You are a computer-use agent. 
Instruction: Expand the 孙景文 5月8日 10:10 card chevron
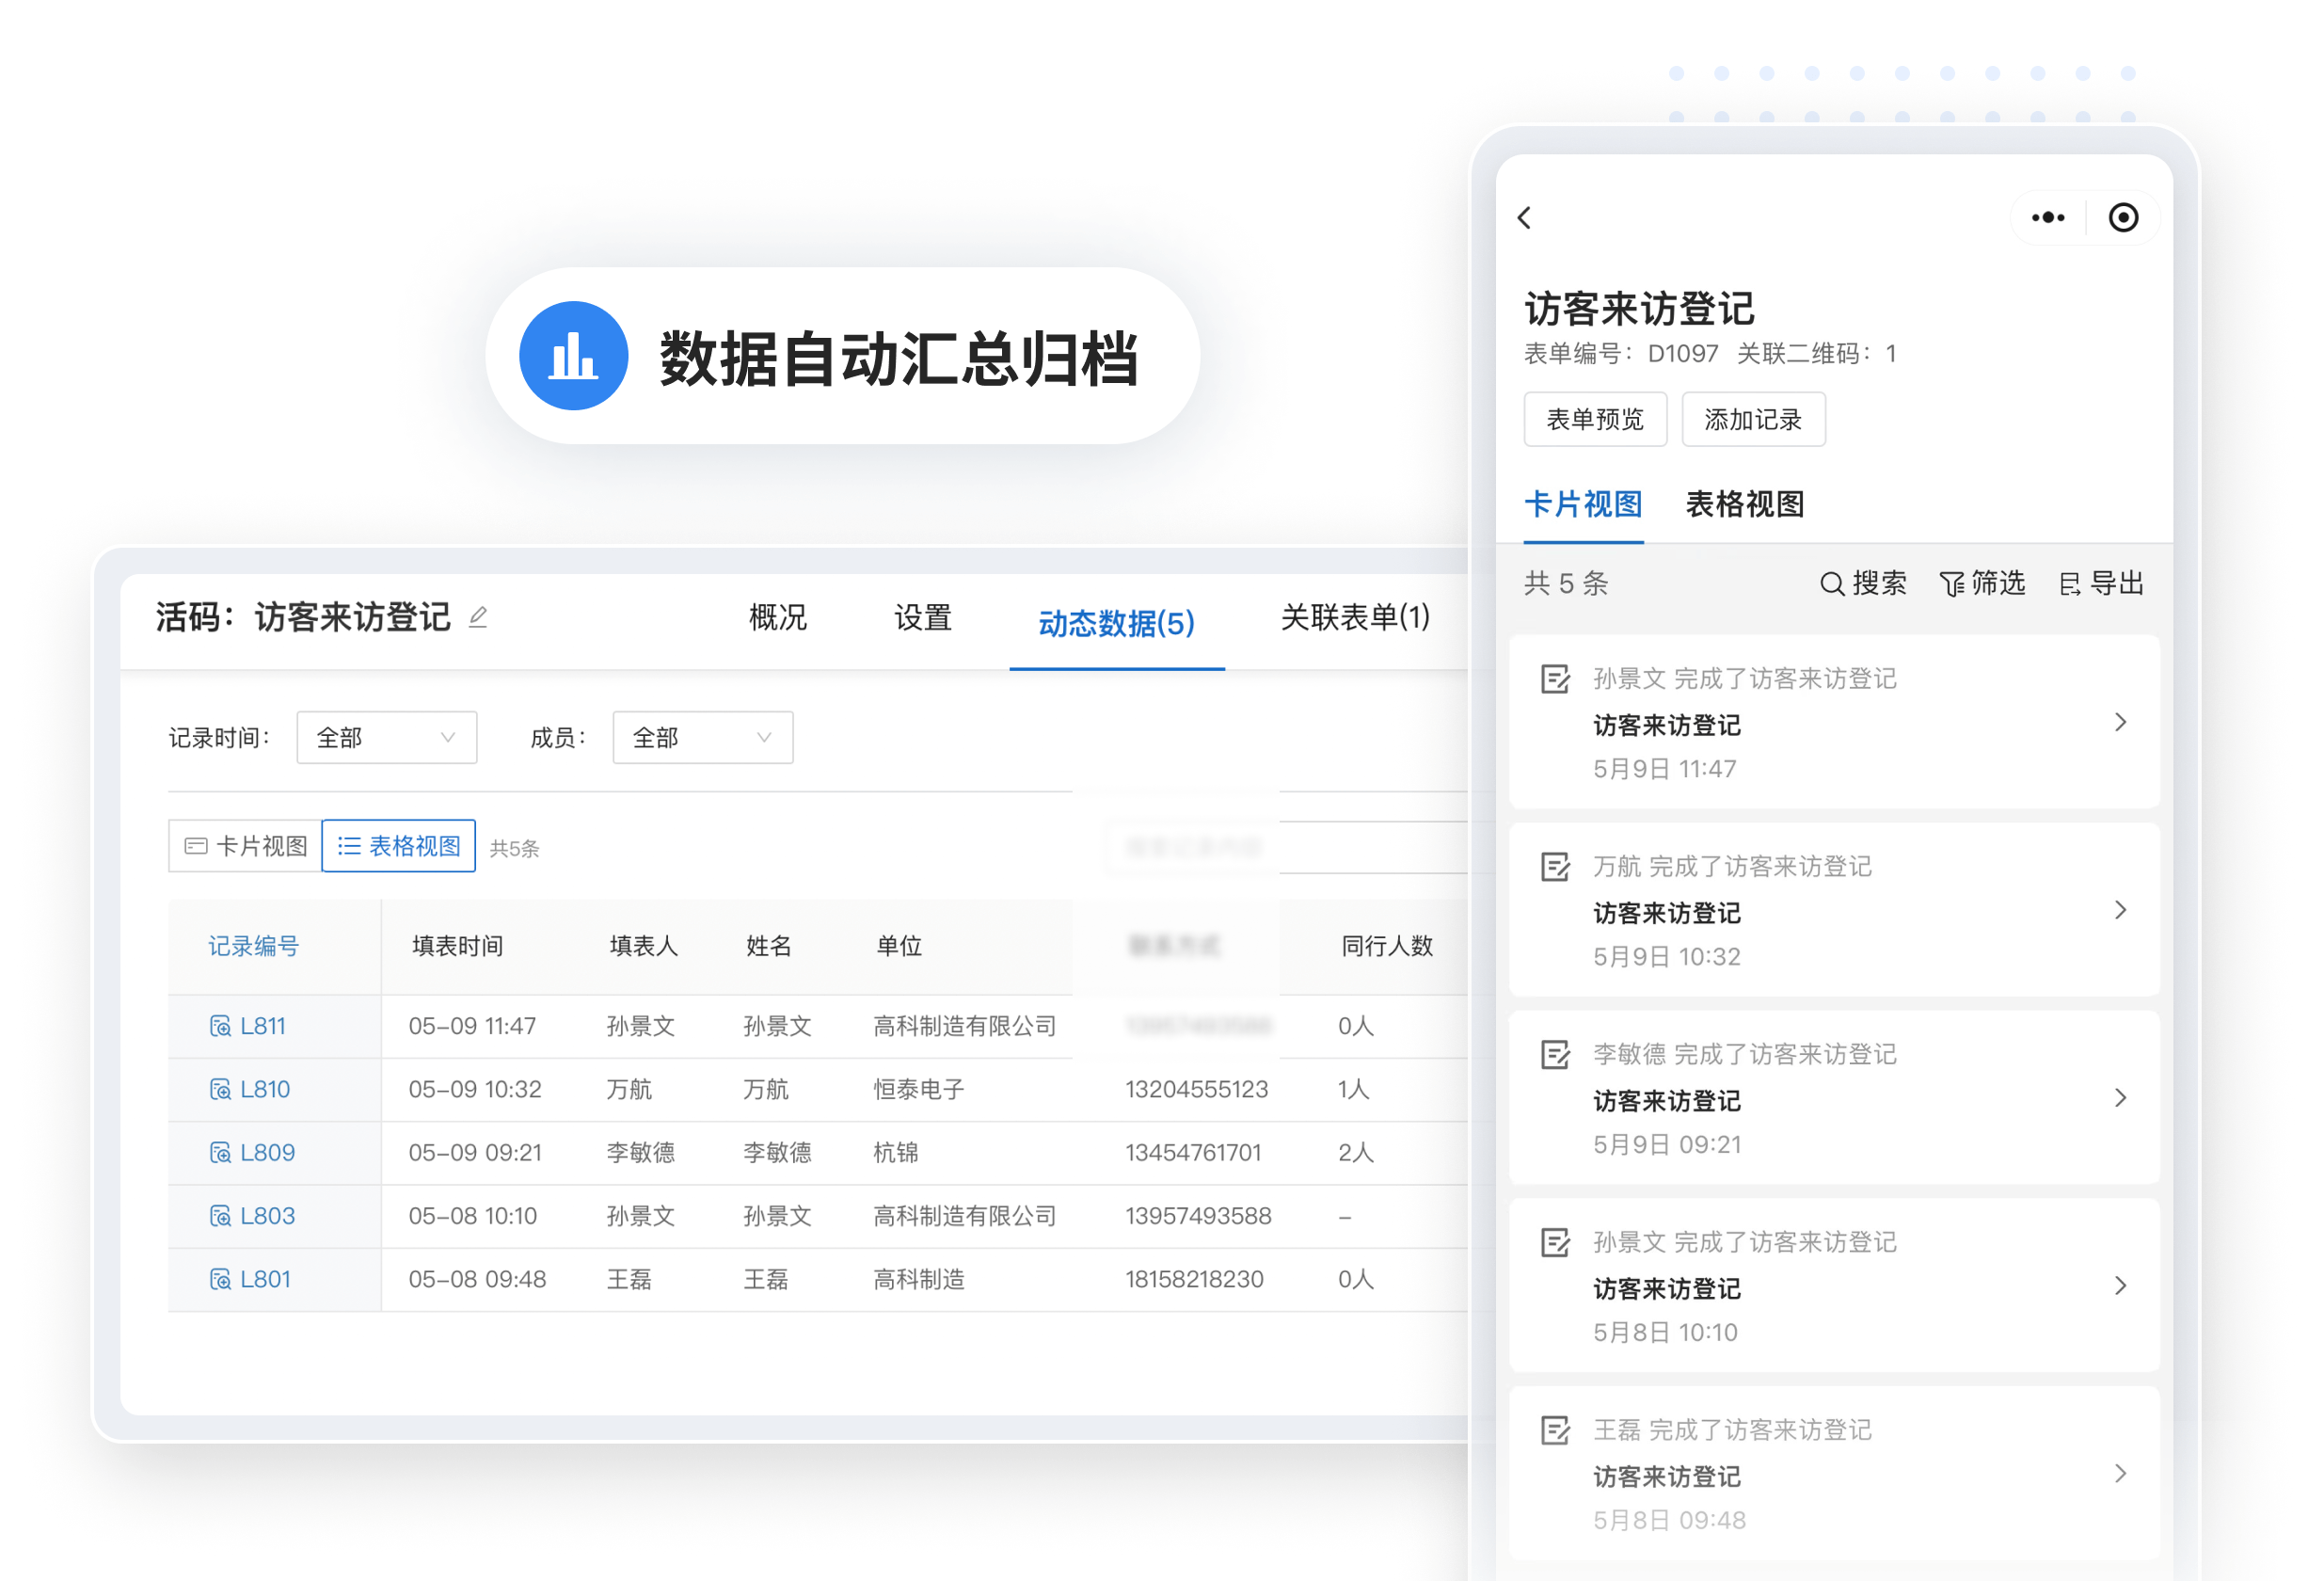click(2120, 1287)
